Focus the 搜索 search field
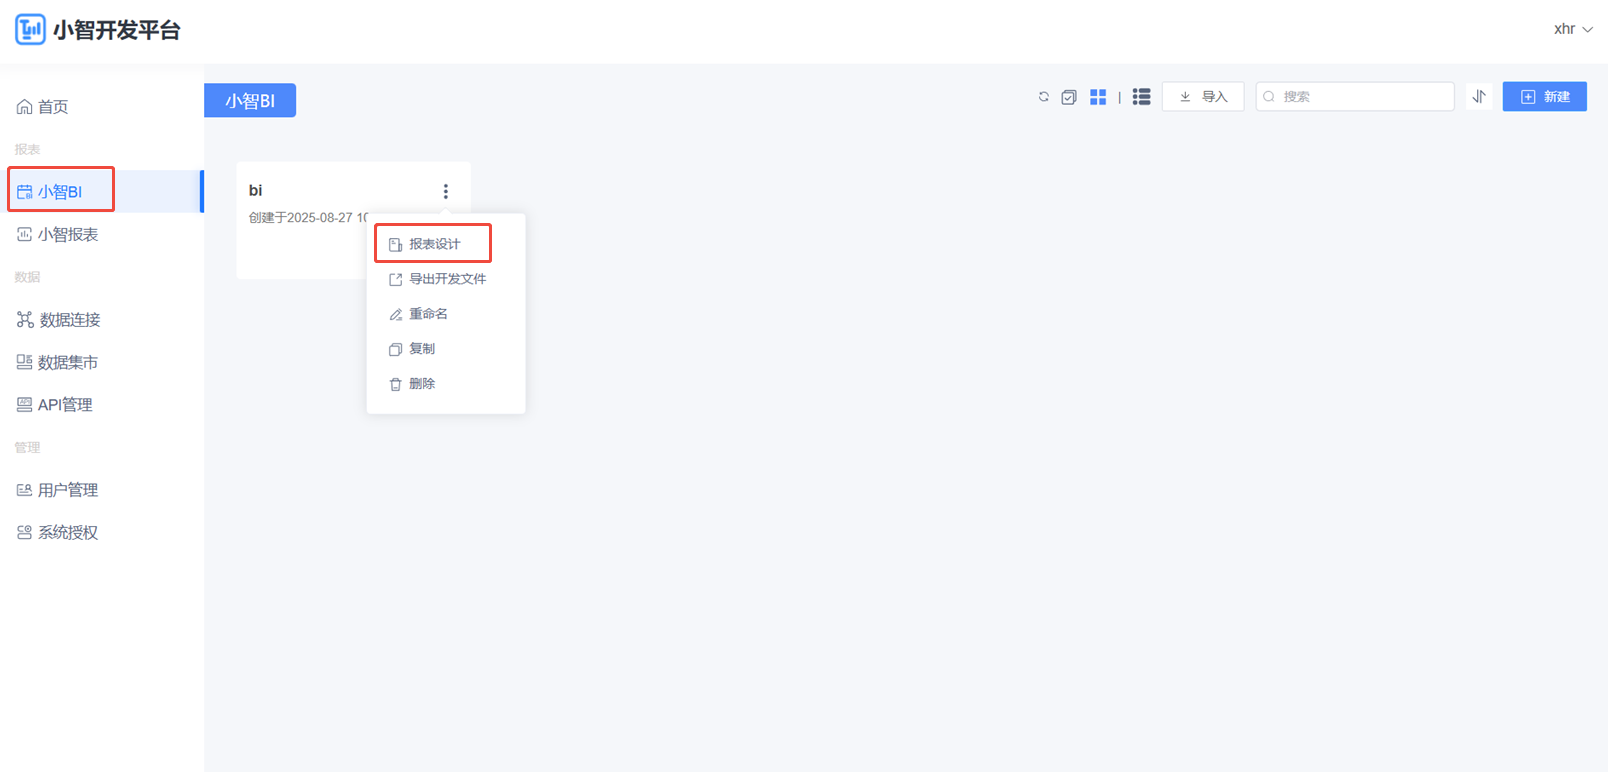Viewport: 1608px width, 772px height. 1362,97
